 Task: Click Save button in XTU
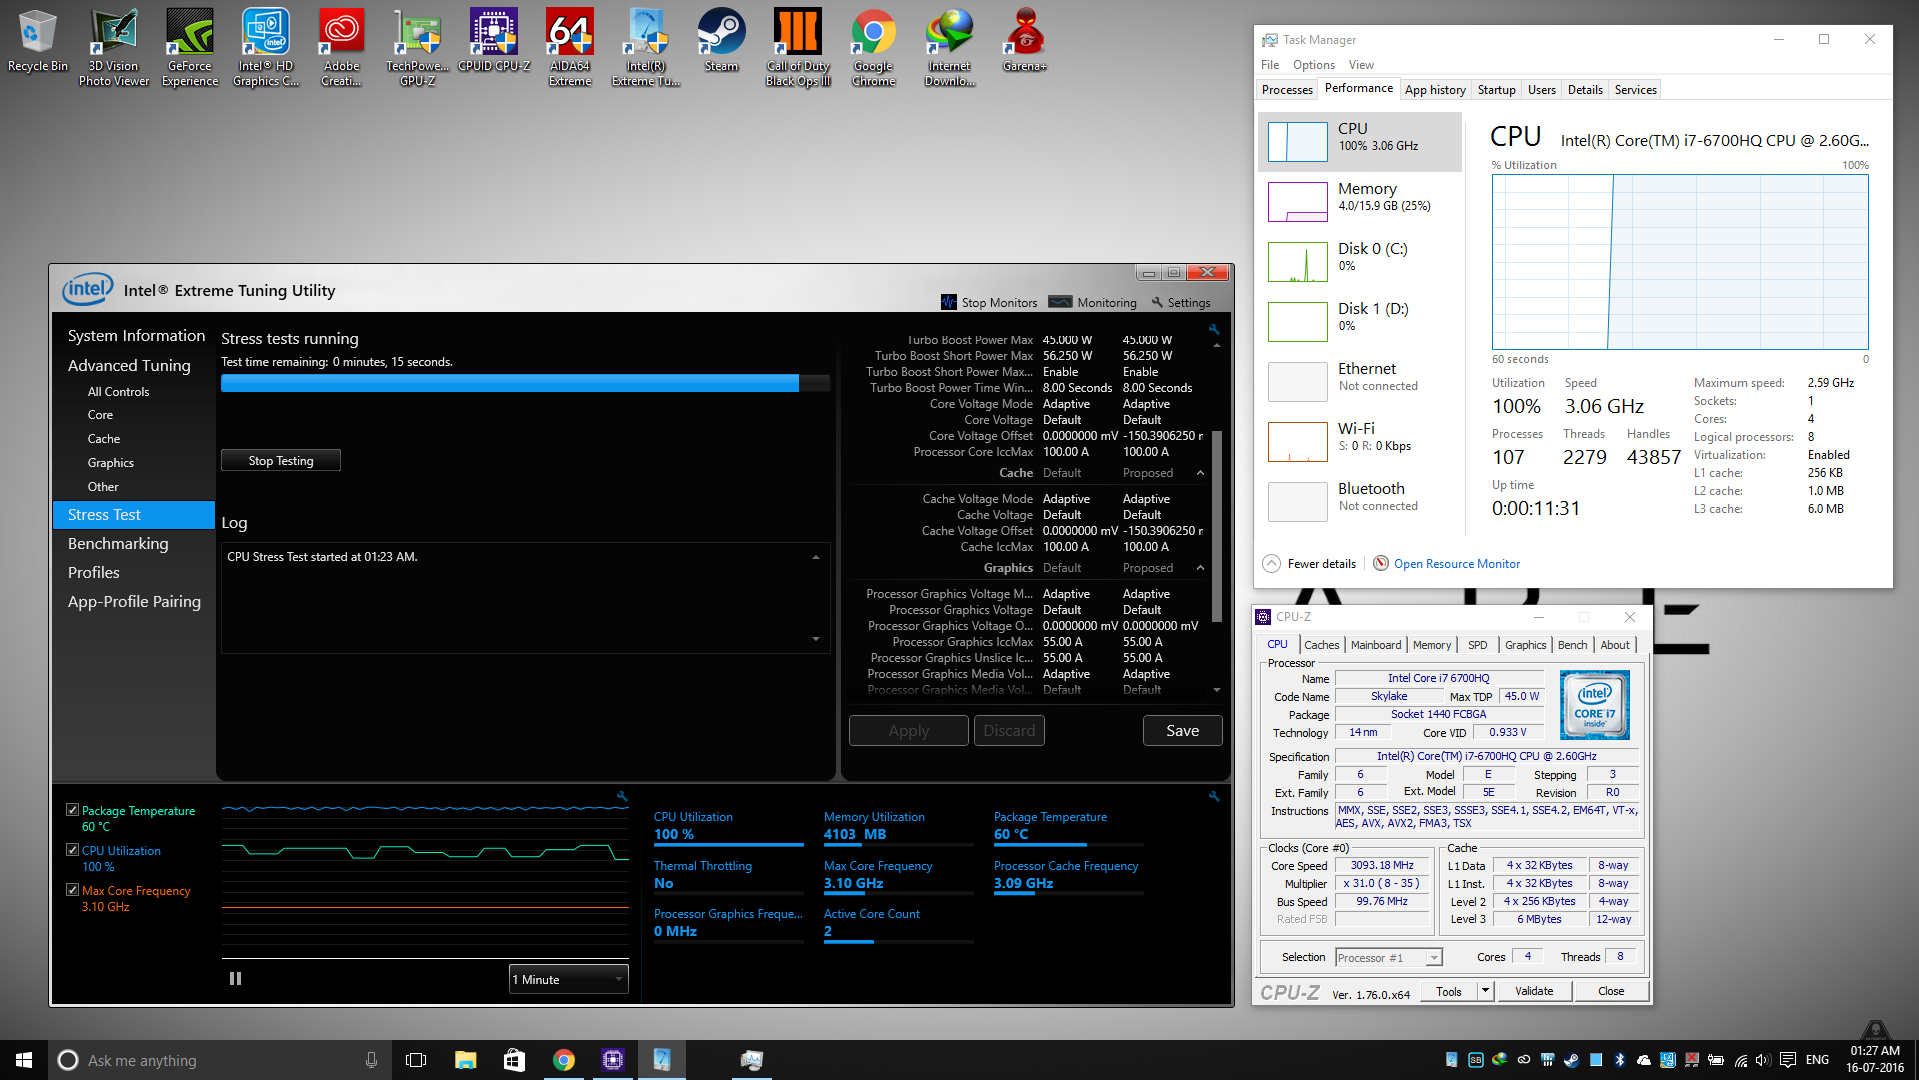pos(1182,731)
